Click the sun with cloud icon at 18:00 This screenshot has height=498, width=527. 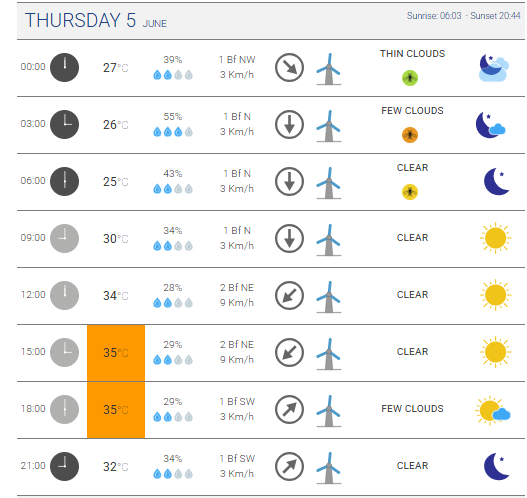493,410
